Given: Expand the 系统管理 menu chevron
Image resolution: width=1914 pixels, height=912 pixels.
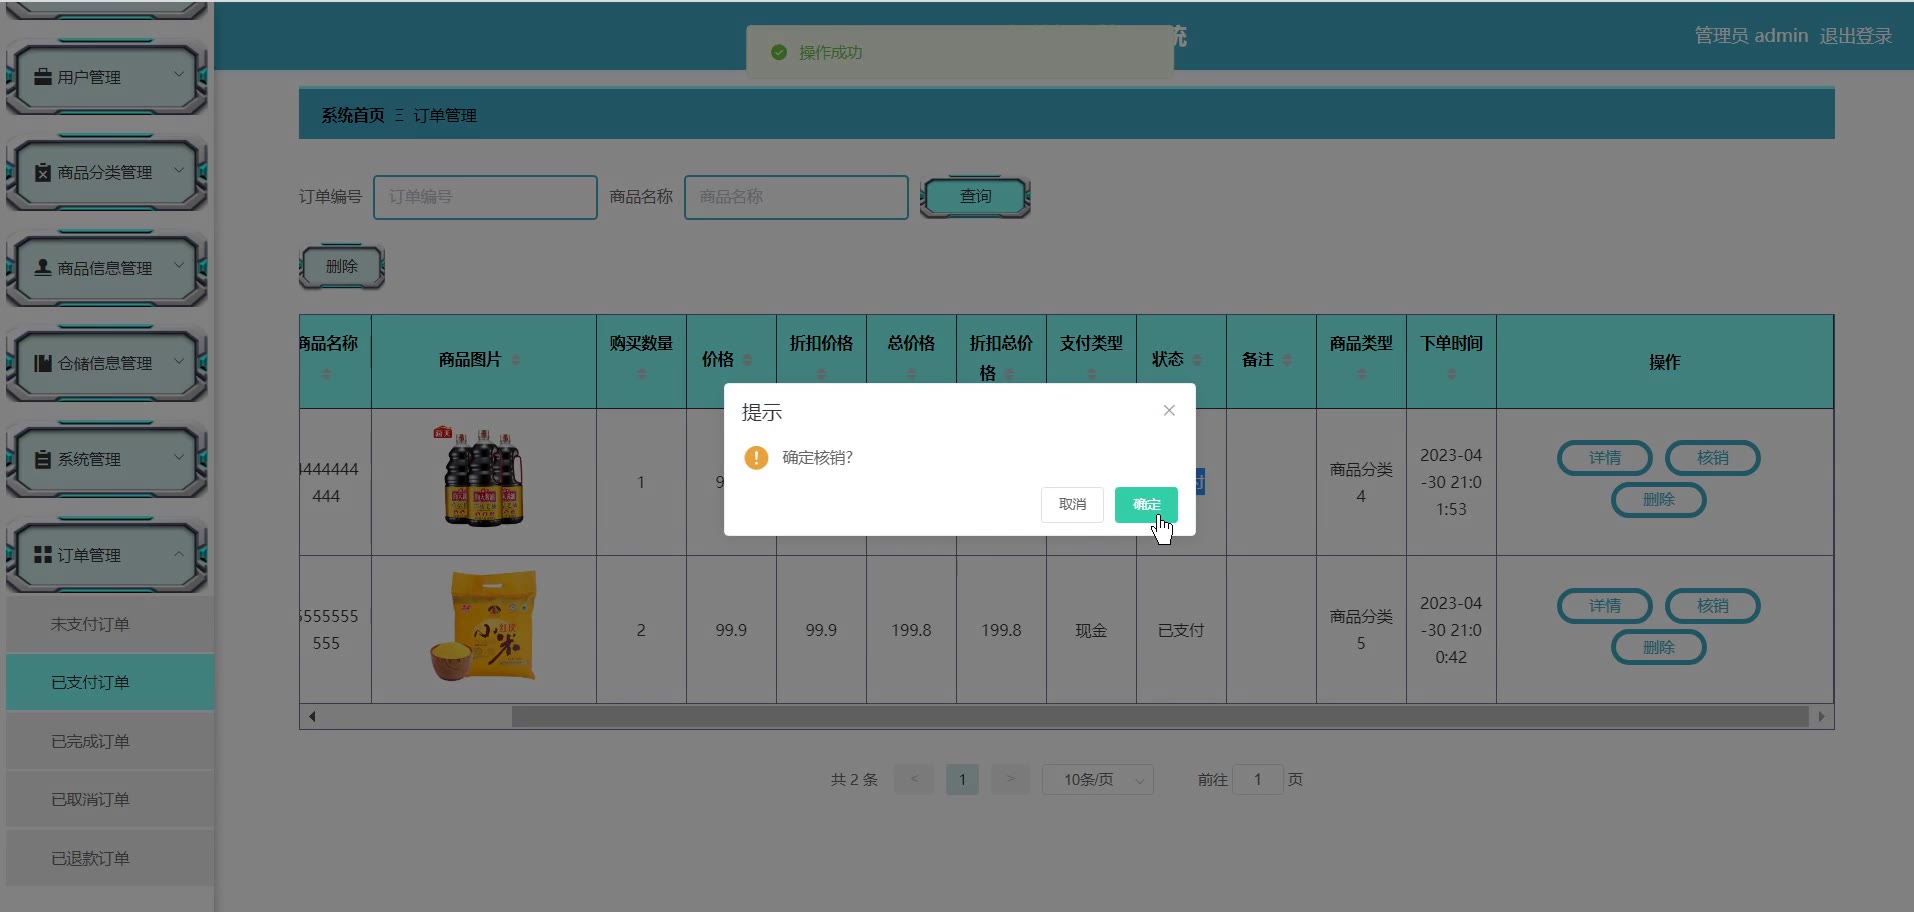Looking at the screenshot, I should (179, 457).
